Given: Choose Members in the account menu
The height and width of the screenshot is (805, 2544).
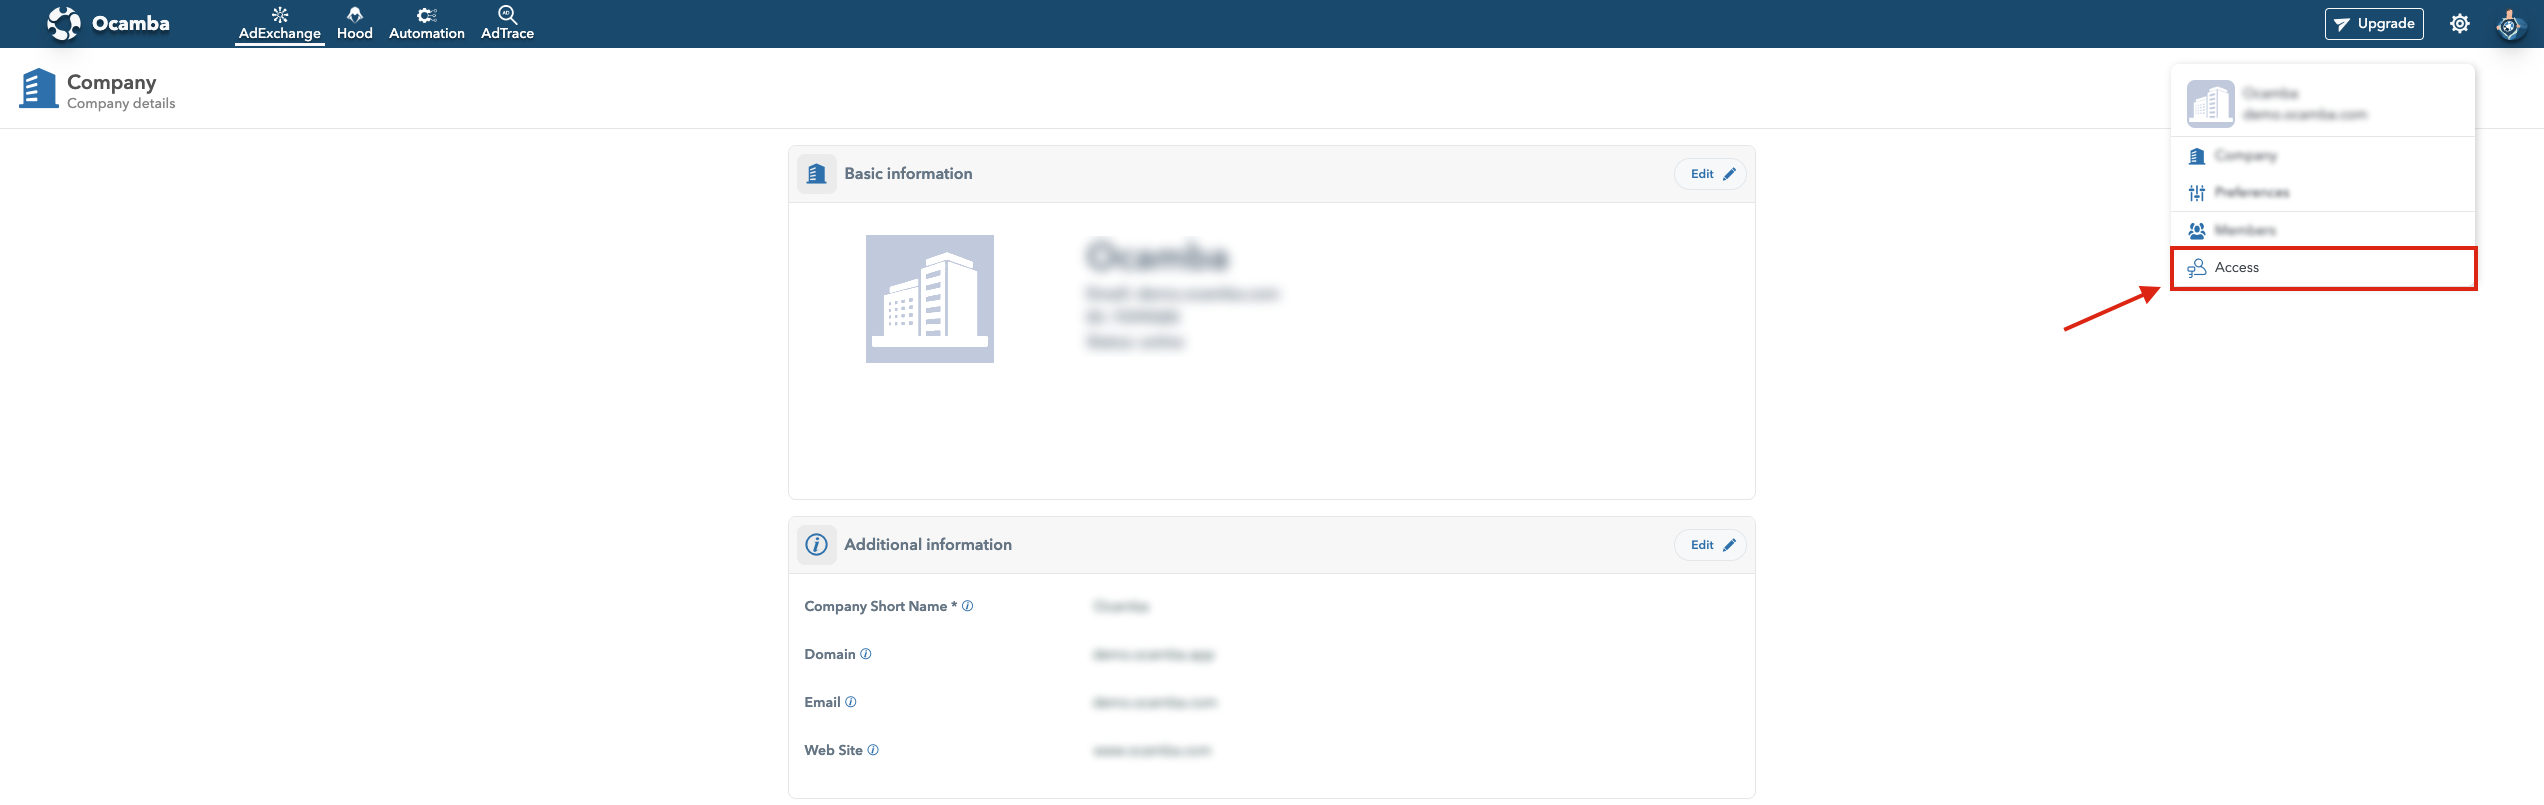Looking at the screenshot, I should click(x=2244, y=230).
